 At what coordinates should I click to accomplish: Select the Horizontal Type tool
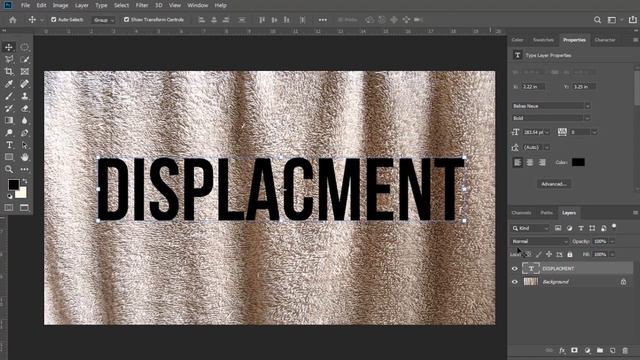click(9, 145)
